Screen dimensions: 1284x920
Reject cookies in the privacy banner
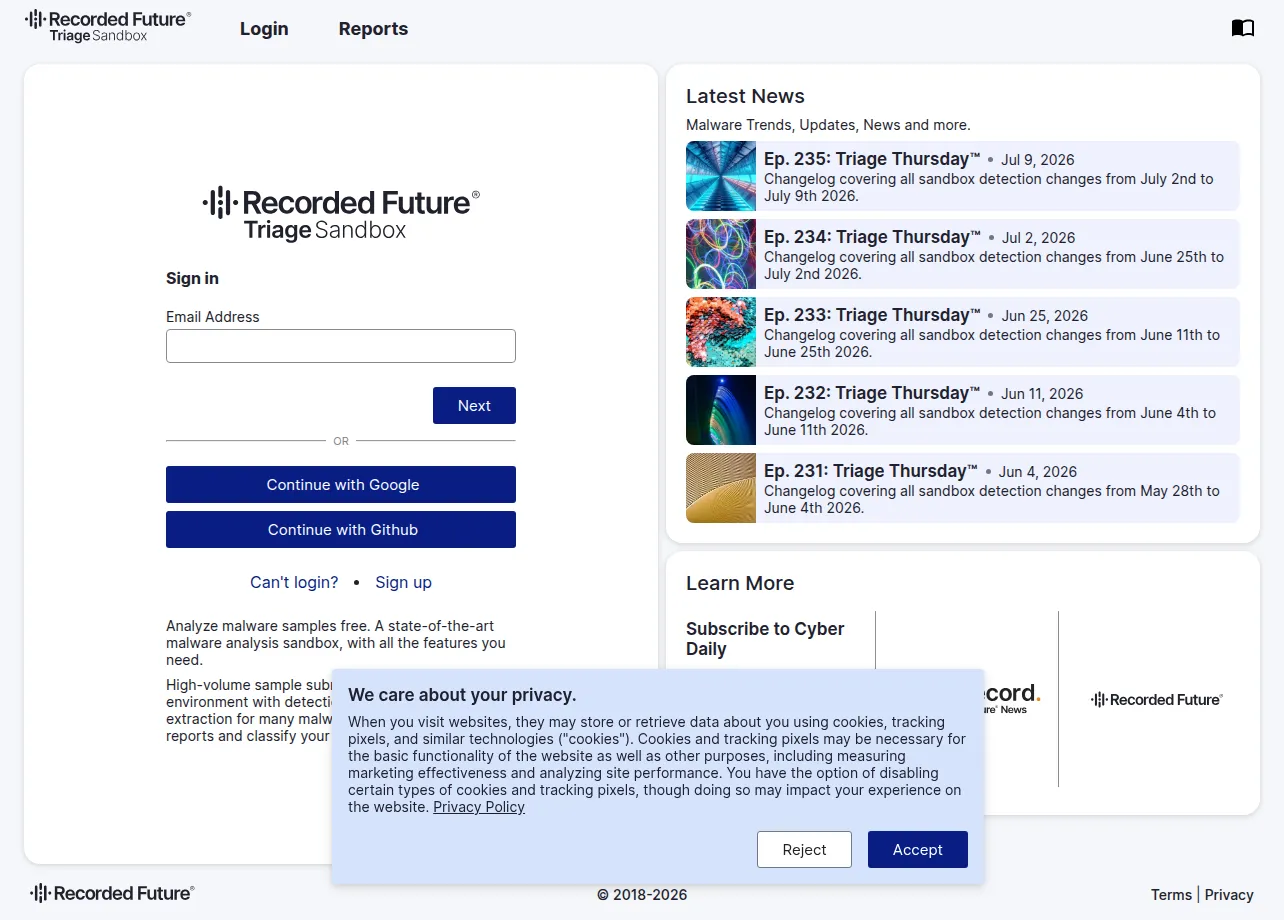pos(804,850)
